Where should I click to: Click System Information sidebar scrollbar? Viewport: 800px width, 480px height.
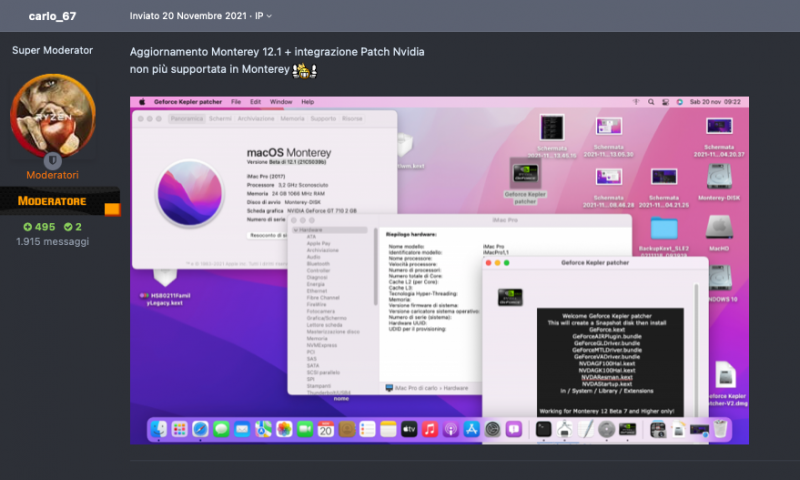[x=376, y=266]
